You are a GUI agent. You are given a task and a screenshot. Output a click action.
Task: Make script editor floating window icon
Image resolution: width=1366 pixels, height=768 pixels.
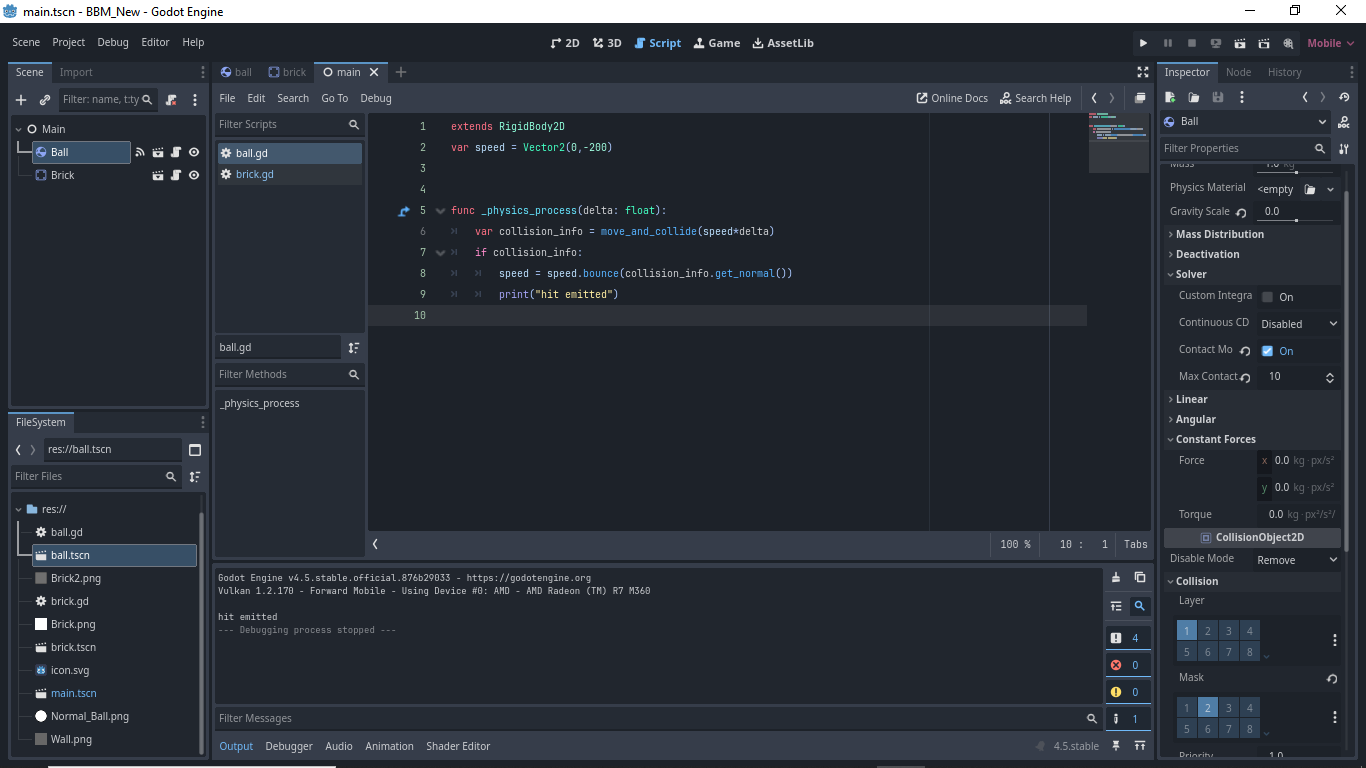pos(1140,98)
